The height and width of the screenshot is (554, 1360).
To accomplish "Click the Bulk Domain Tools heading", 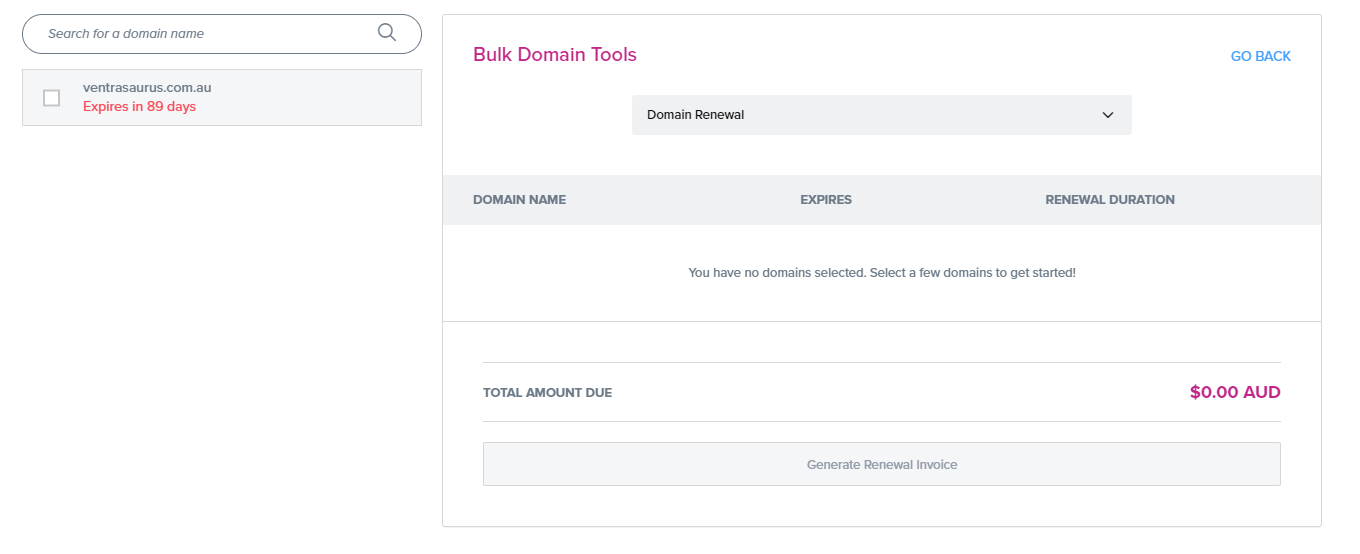I will [x=555, y=55].
